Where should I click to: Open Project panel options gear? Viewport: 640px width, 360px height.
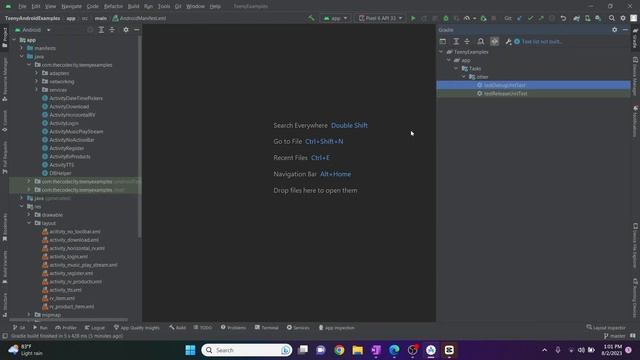point(126,30)
